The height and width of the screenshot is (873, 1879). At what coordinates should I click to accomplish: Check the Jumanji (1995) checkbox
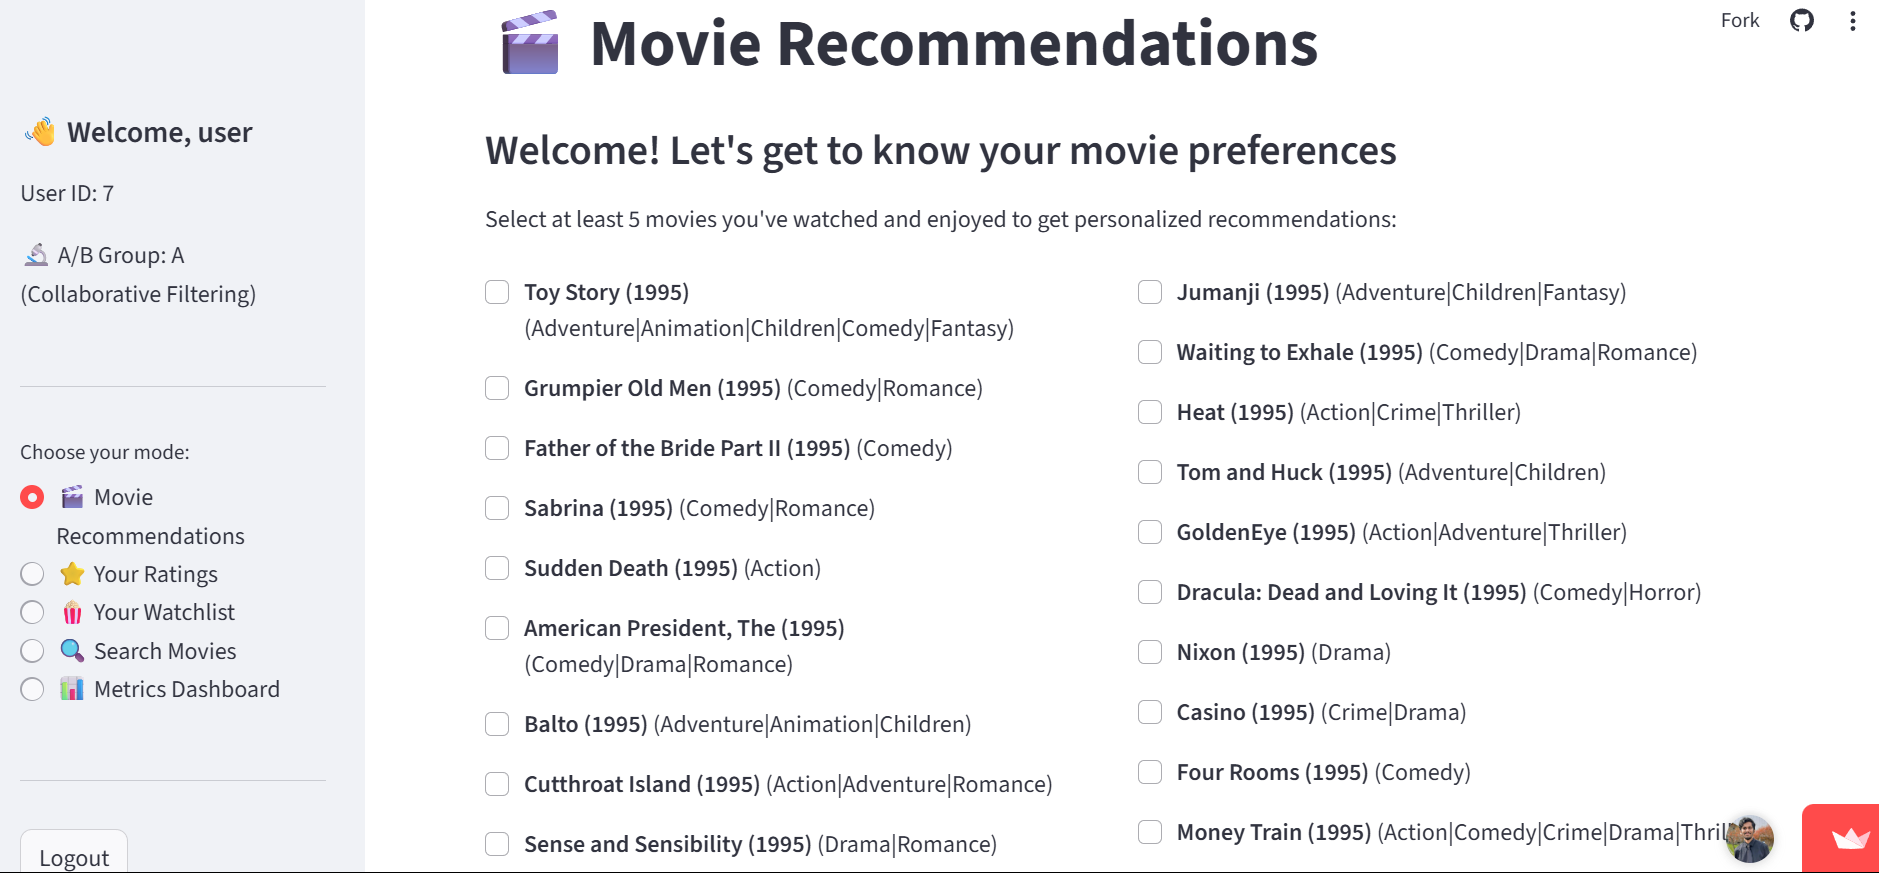click(x=1150, y=292)
